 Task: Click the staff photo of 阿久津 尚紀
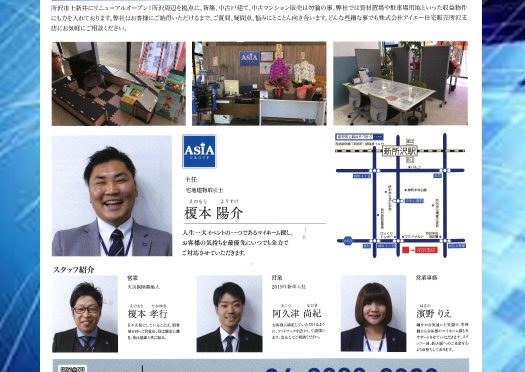pyautogui.click(x=229, y=314)
